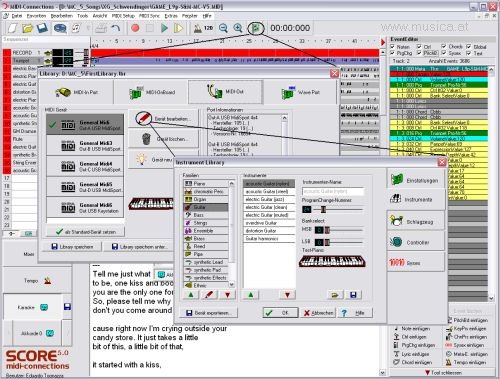Select overdrive Guitar instrument
Viewport: 500px width, 379px height.
pos(269,223)
